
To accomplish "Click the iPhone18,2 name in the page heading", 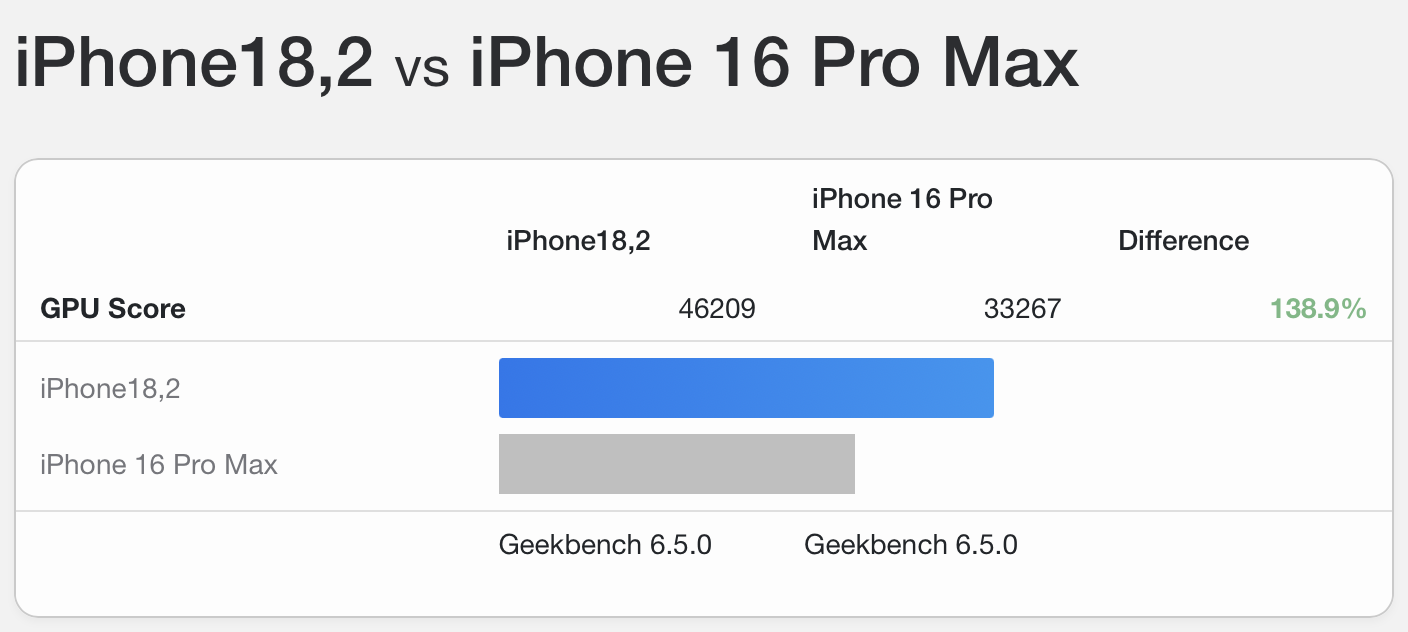I will (x=194, y=62).
